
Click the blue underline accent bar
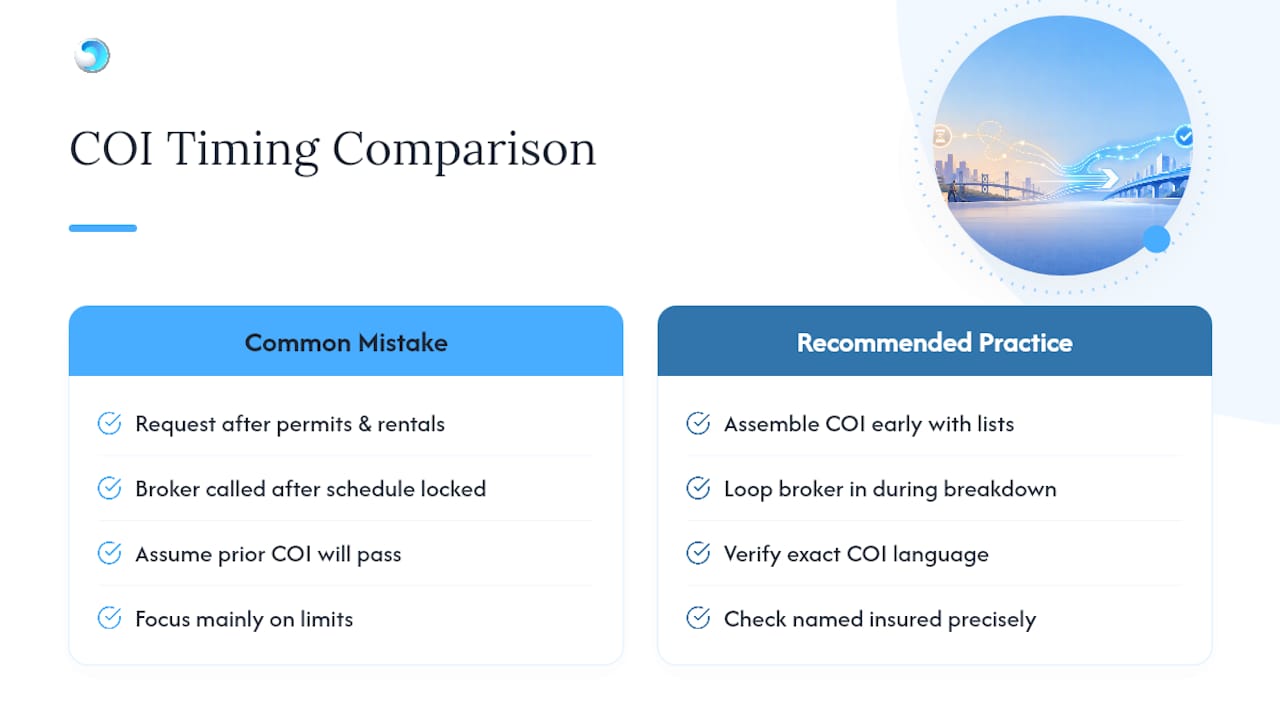(103, 228)
